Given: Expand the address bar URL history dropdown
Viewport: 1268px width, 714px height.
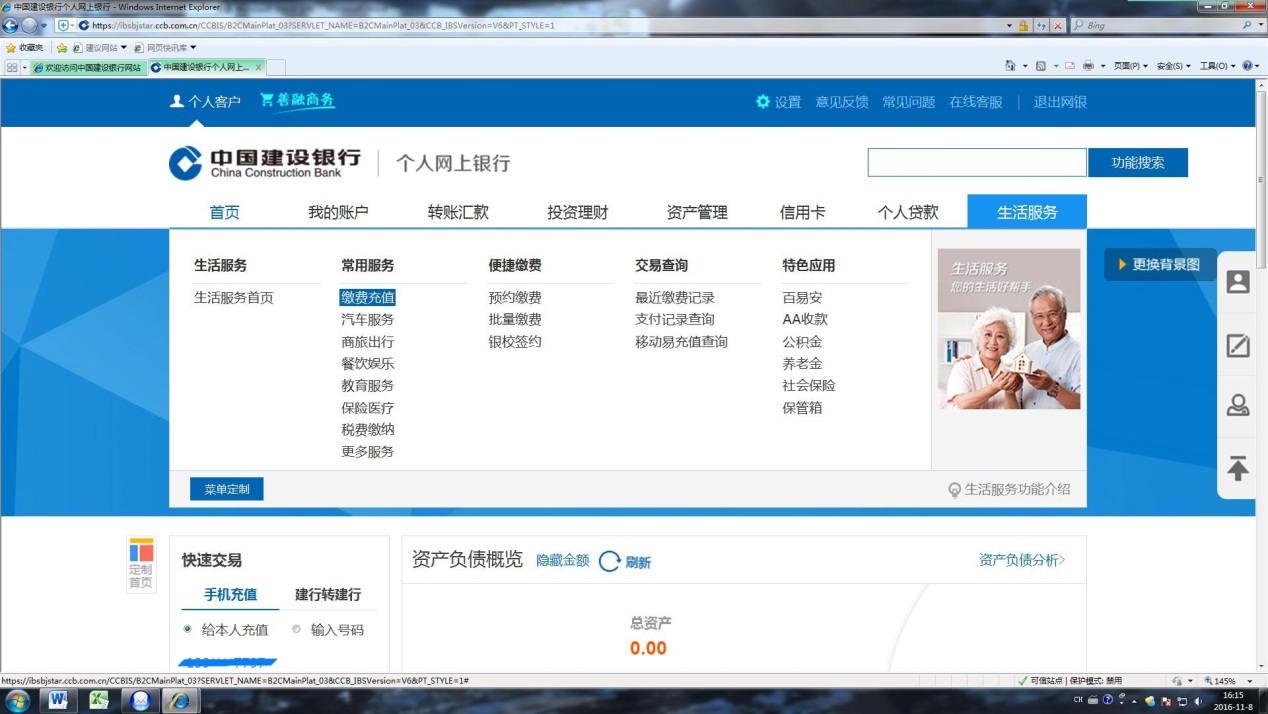Looking at the screenshot, I should [1009, 25].
